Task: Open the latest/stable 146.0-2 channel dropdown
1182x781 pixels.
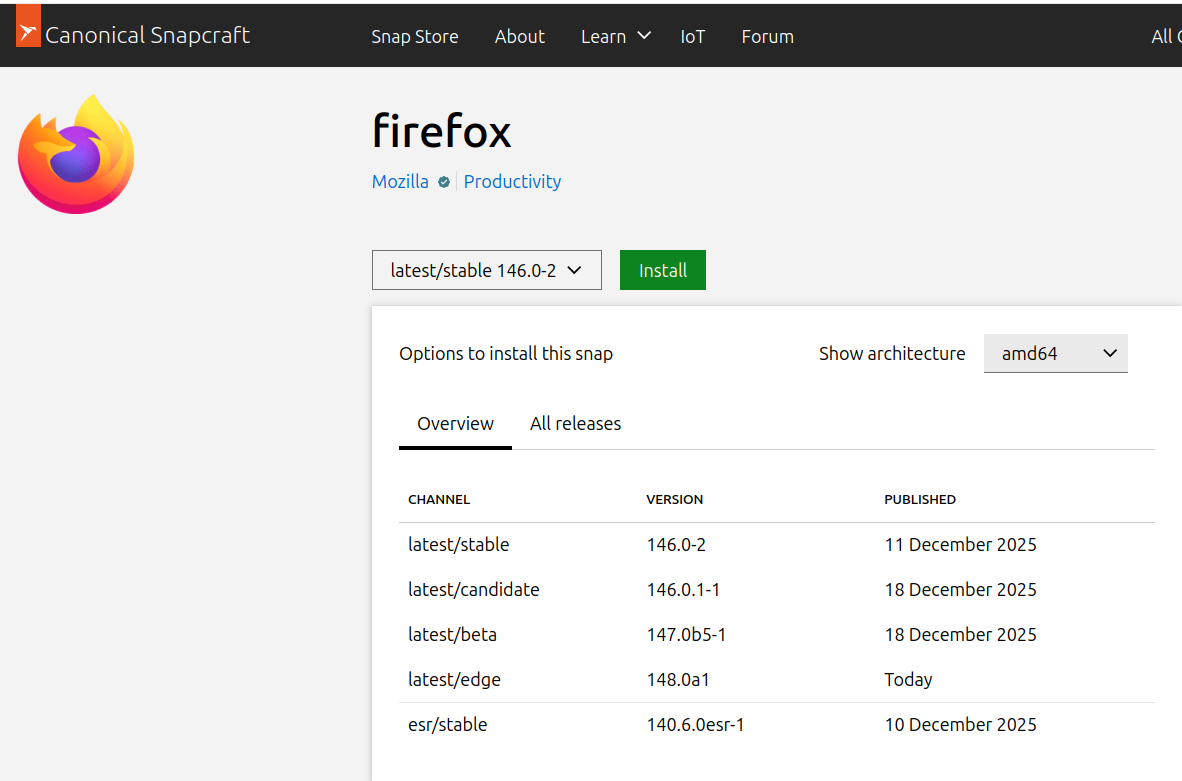Action: 486,270
